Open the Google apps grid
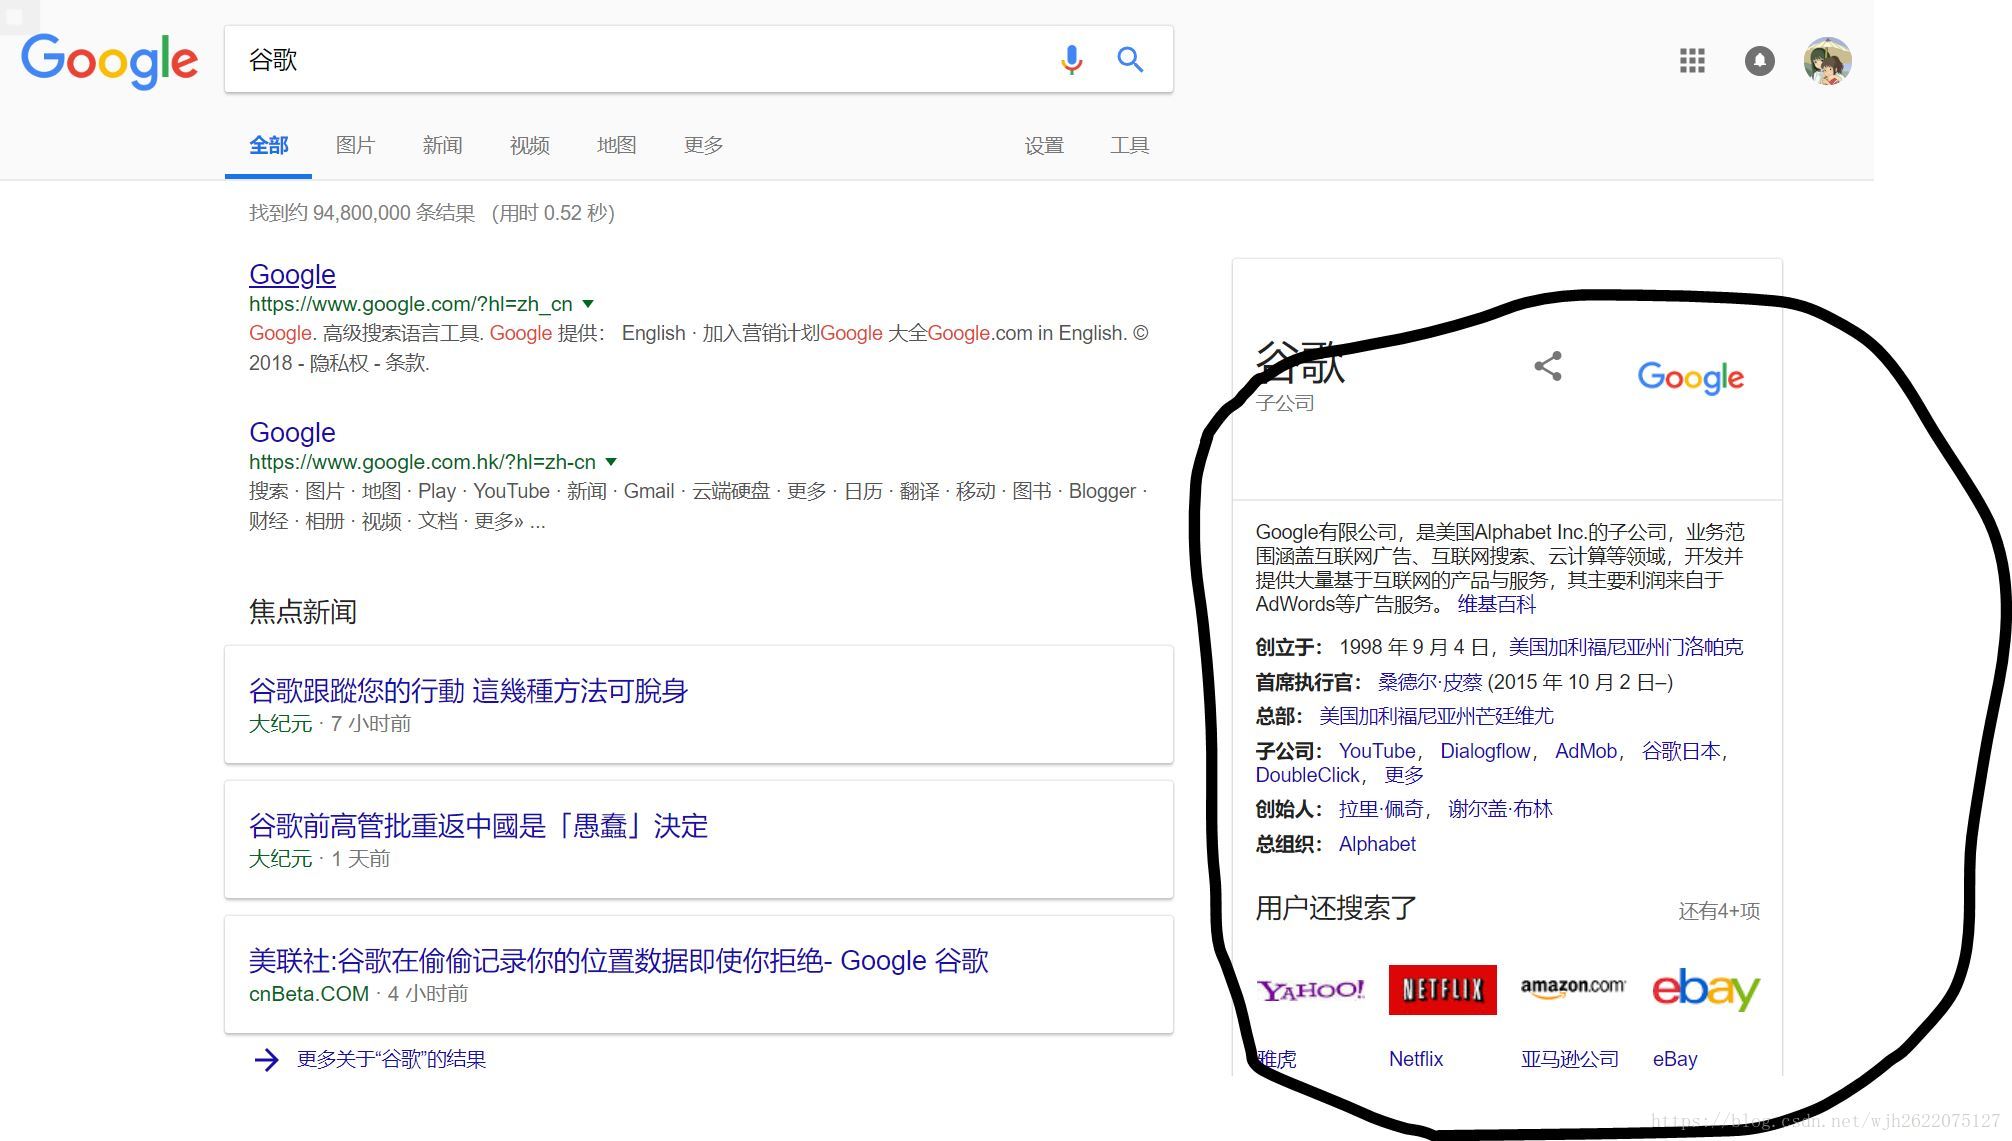 1692,61
